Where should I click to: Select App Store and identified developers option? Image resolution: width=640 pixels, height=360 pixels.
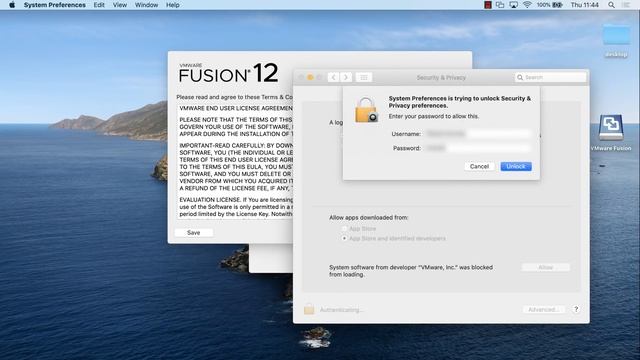coord(344,238)
